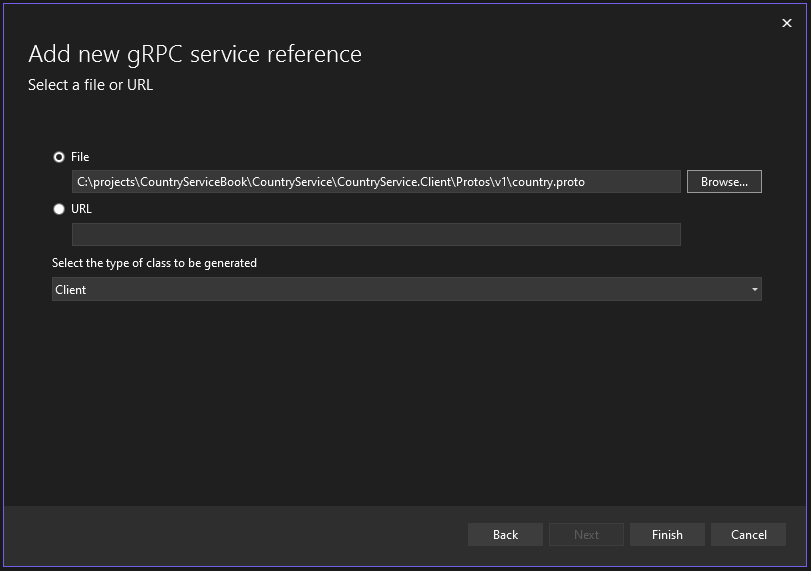Select the URL radio button
The image size is (811, 571).
(x=59, y=209)
